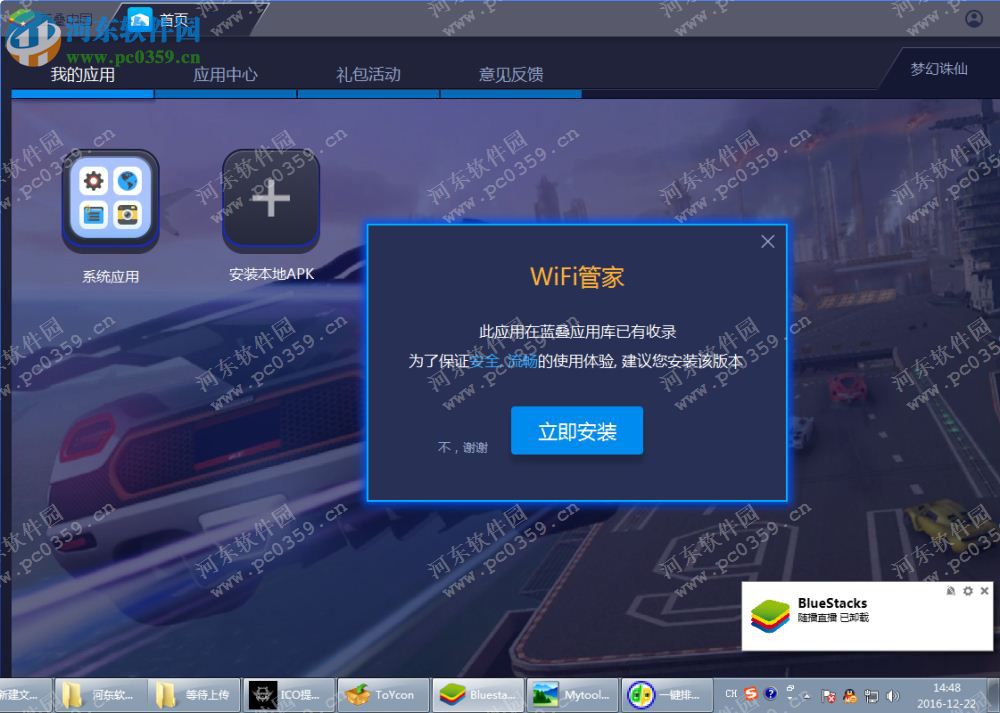Open the 系统应用 (system apps) folder icon
The width and height of the screenshot is (1000, 713).
(110, 200)
